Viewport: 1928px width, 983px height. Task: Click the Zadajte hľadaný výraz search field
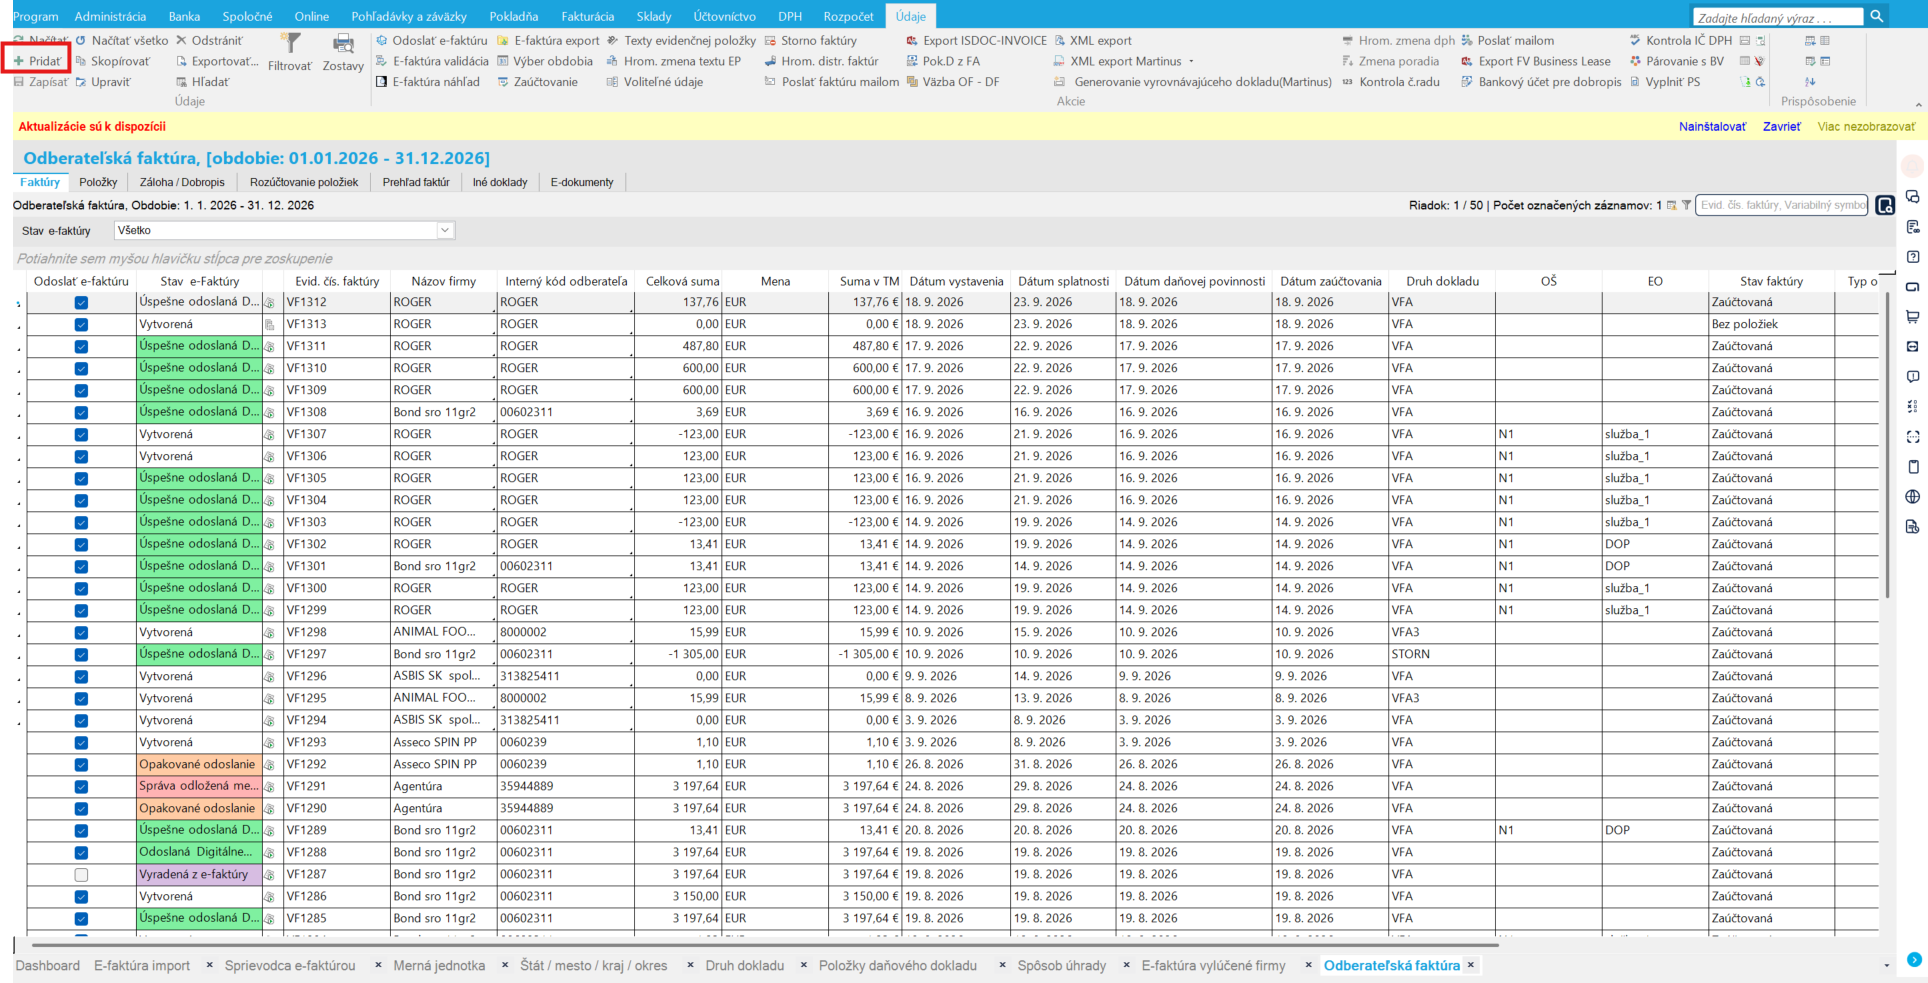[1778, 17]
